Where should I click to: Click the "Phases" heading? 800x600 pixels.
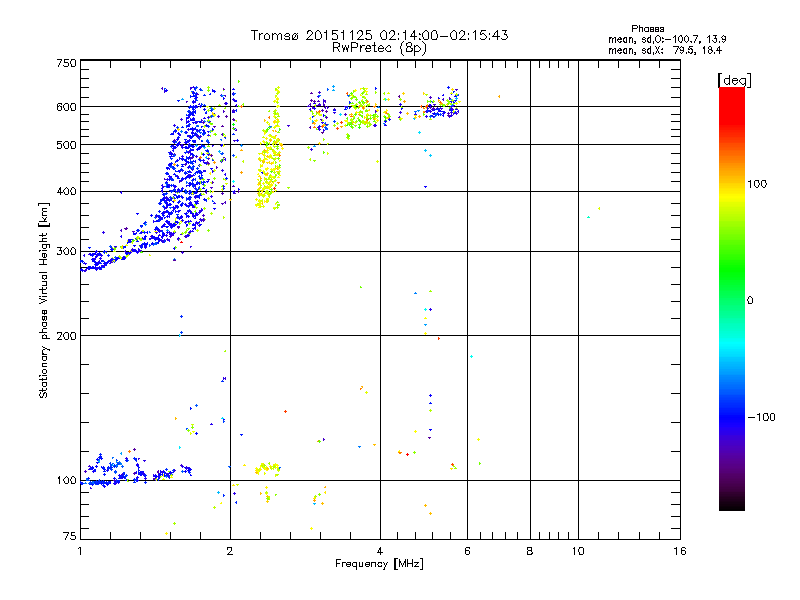coord(647,29)
